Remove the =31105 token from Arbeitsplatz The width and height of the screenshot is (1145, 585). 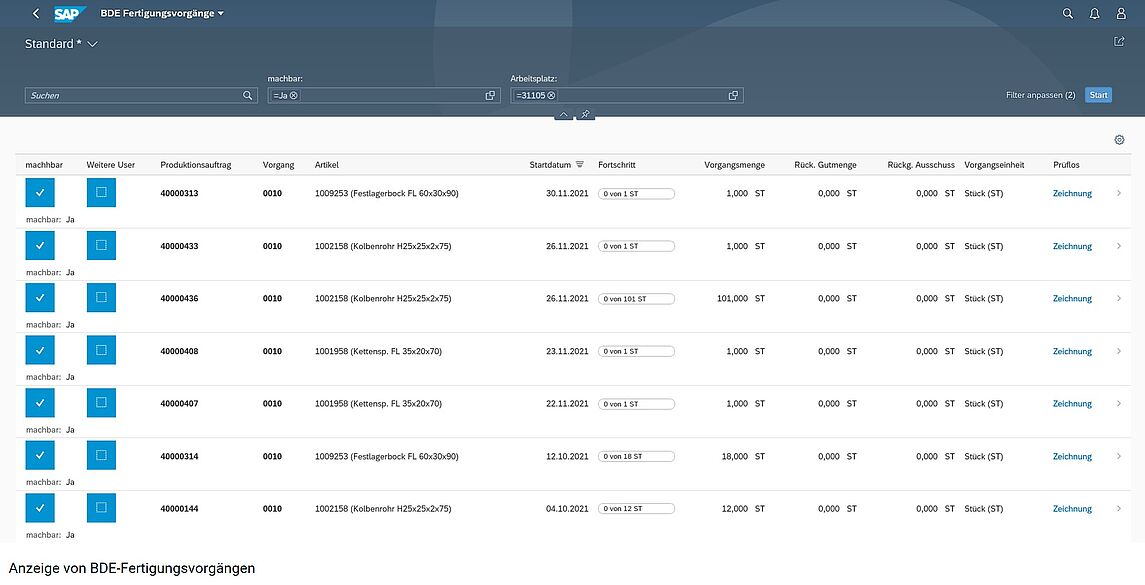point(551,95)
